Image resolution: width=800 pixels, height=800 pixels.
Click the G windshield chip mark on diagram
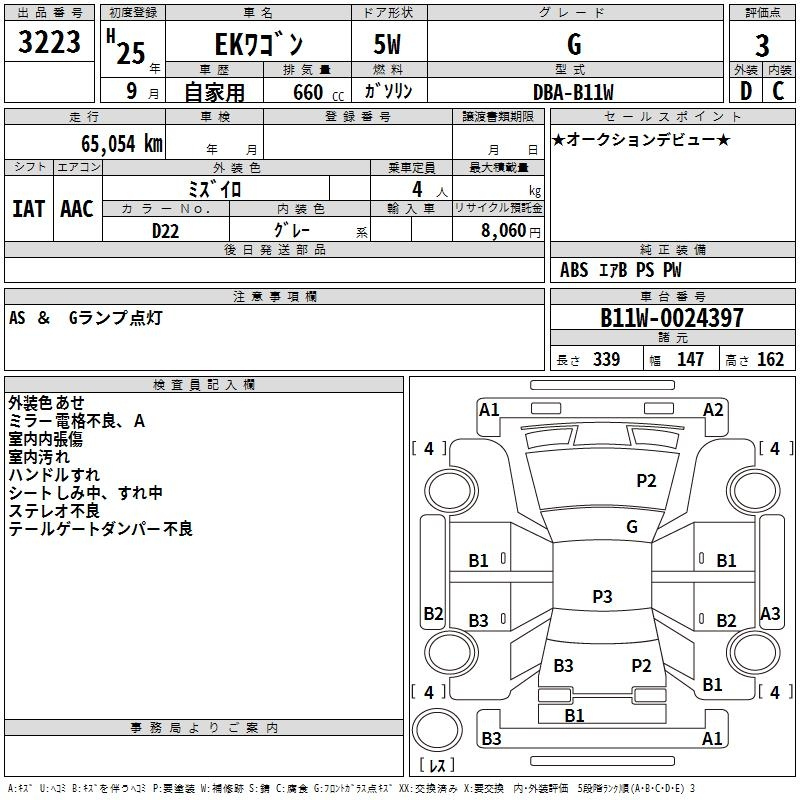[631, 527]
